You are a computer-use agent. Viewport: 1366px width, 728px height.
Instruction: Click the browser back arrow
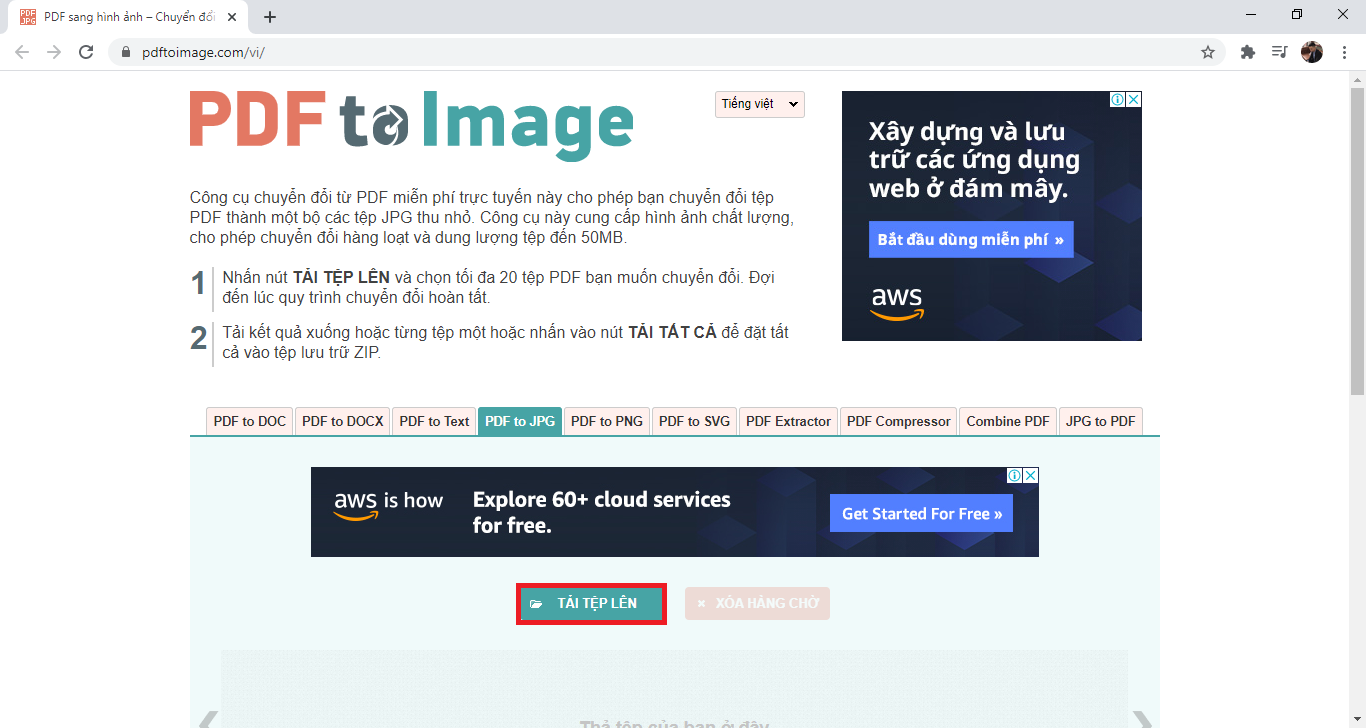point(22,52)
